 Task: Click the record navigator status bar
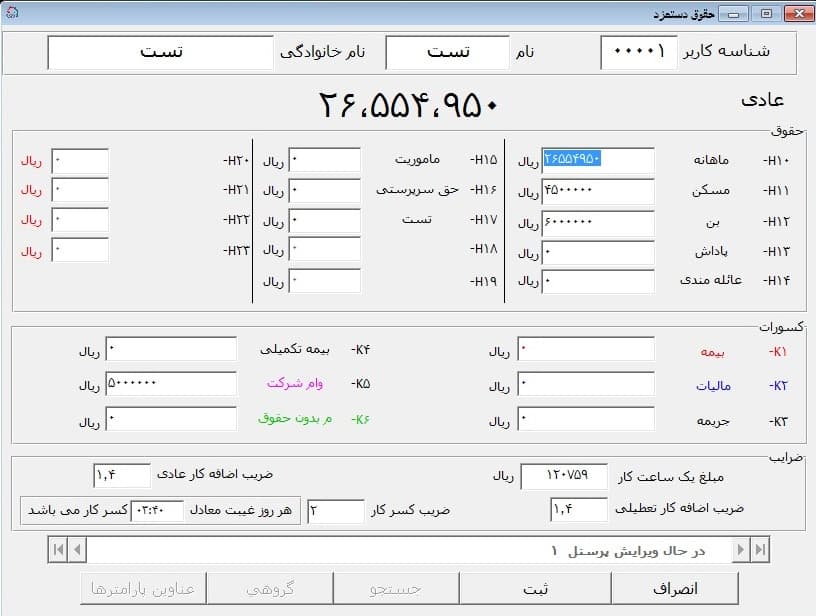click(409, 549)
